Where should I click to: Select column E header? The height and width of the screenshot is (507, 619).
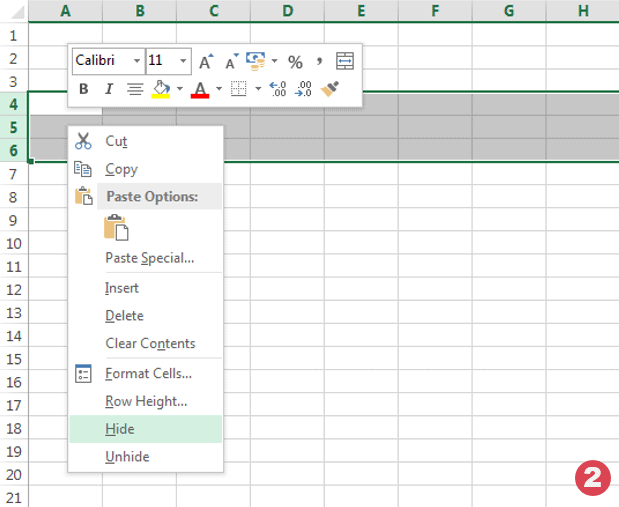point(361,11)
